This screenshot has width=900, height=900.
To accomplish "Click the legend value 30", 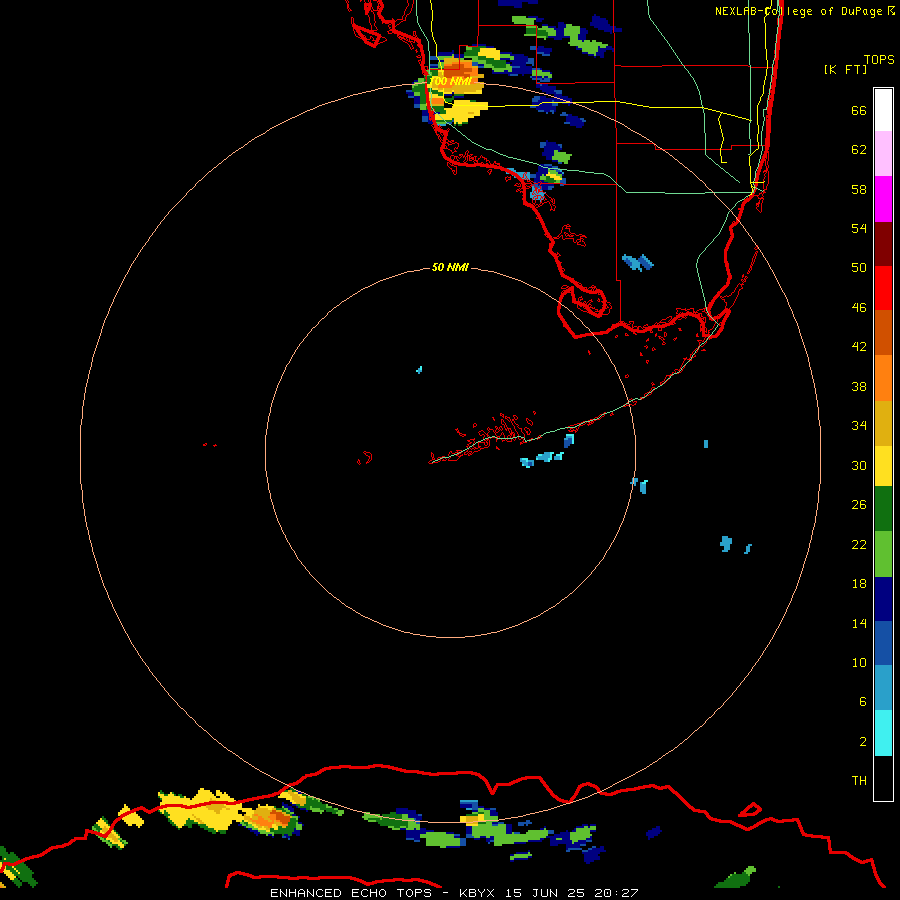I will tap(859, 465).
